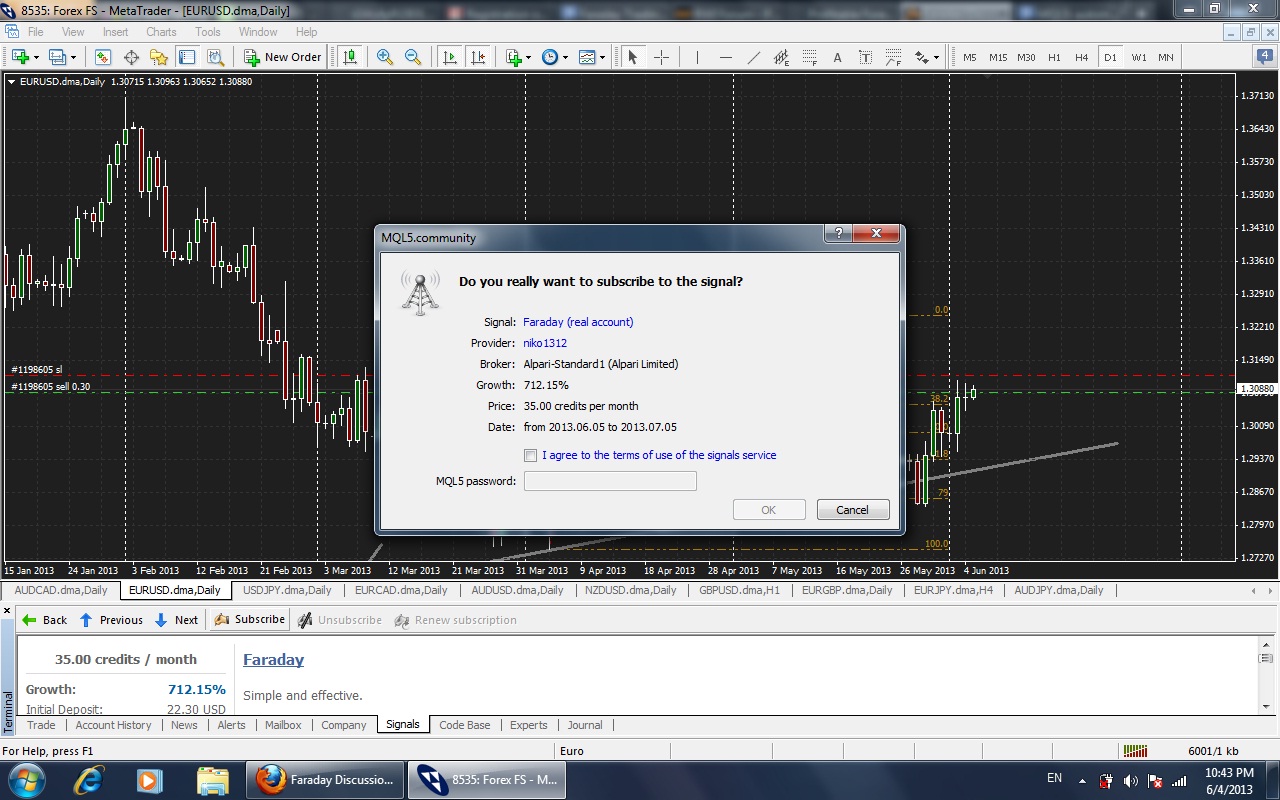The width and height of the screenshot is (1280, 800).
Task: Open the Charts menu
Action: (x=161, y=32)
